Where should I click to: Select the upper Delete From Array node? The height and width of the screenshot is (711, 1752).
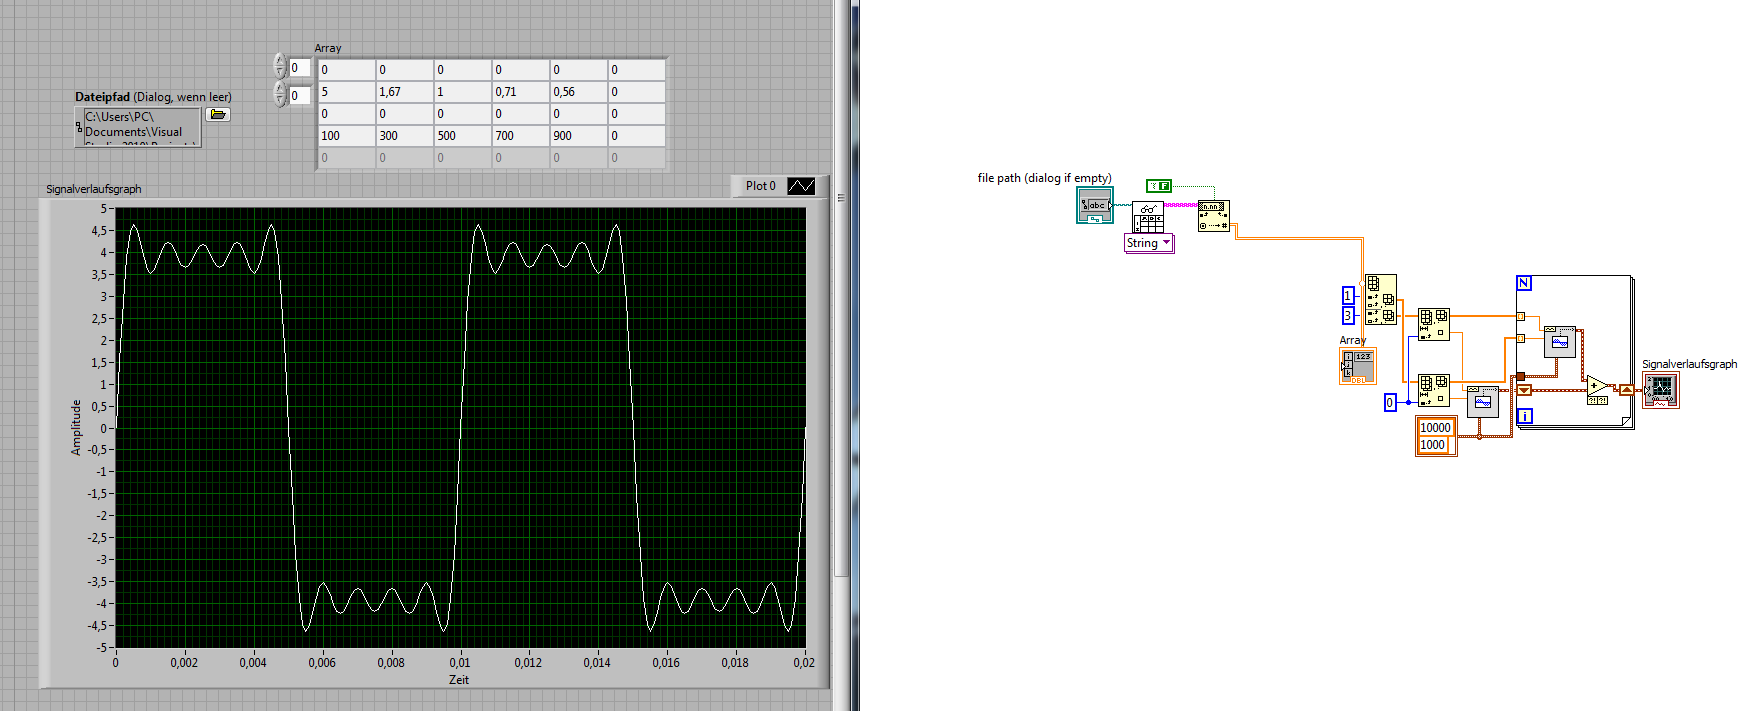tap(1434, 324)
